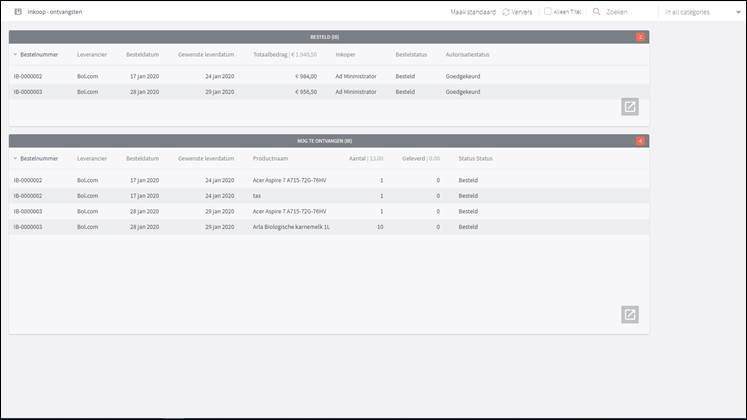
Task: Click the search magnifier icon
Action: coord(597,12)
